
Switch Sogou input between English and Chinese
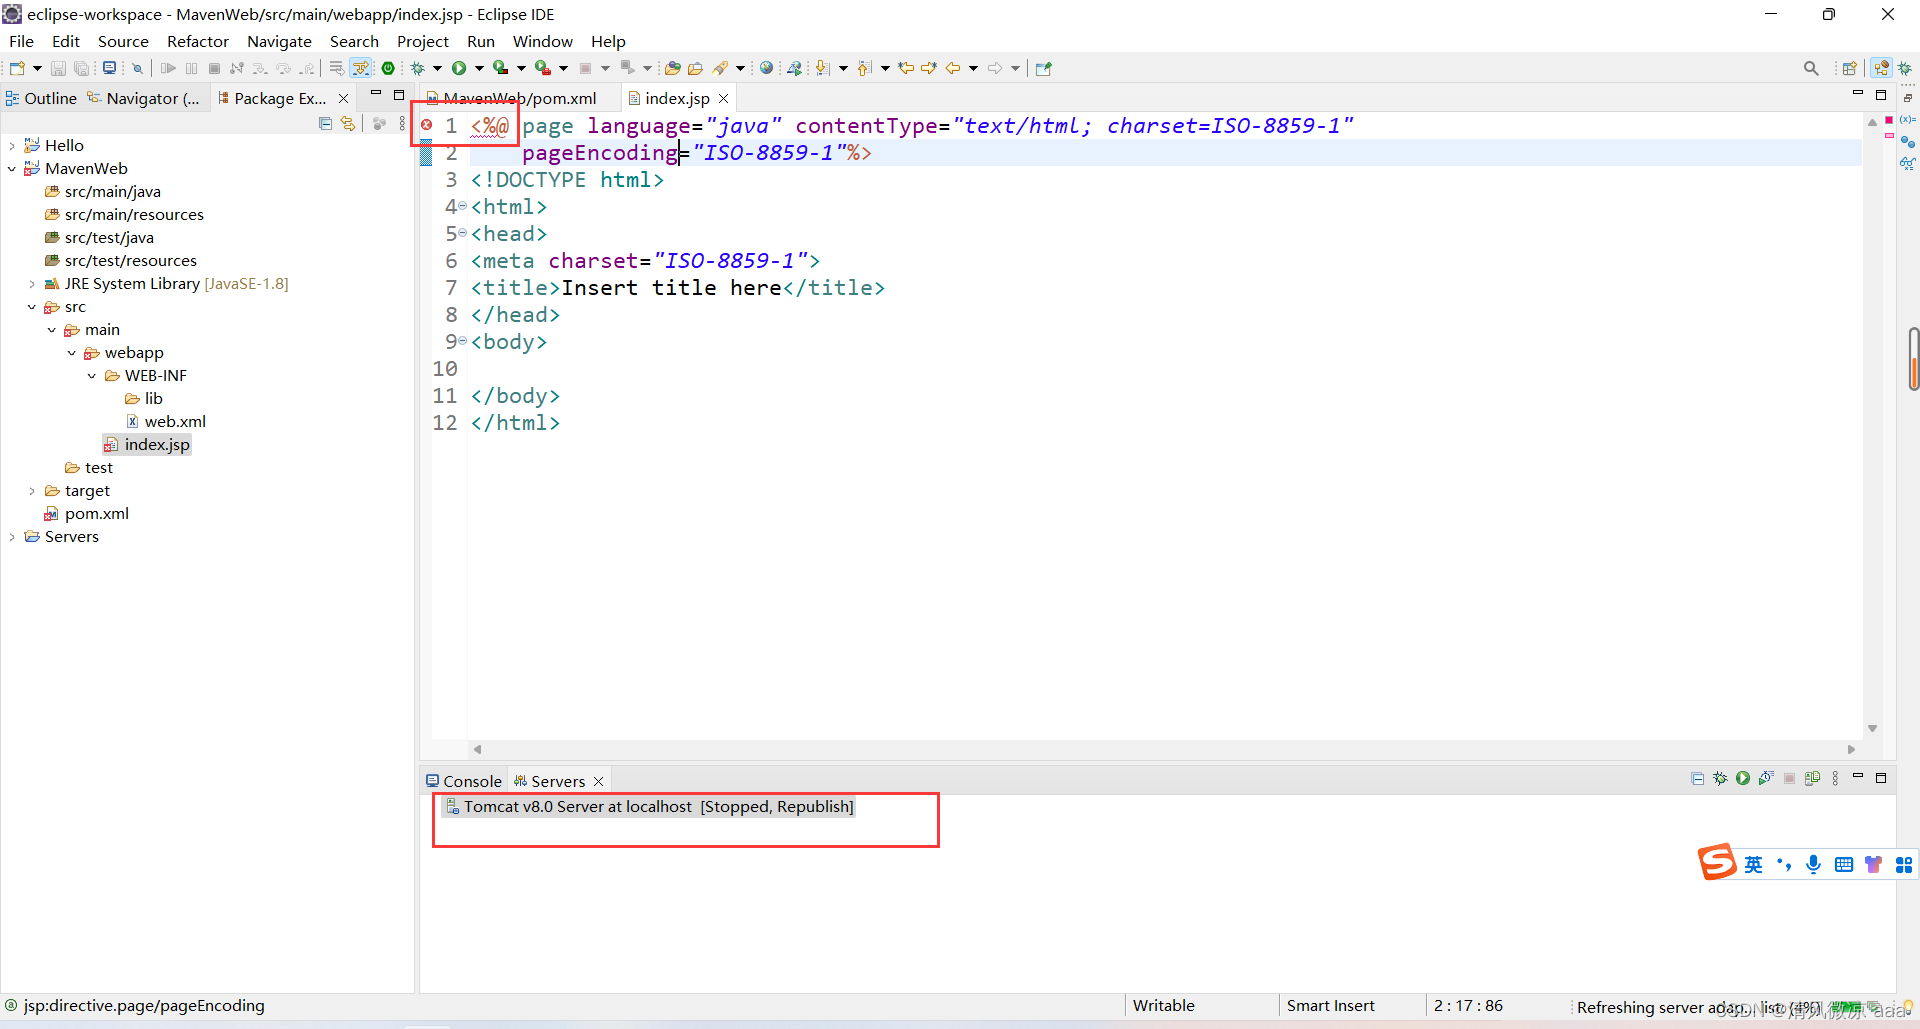[1755, 863]
